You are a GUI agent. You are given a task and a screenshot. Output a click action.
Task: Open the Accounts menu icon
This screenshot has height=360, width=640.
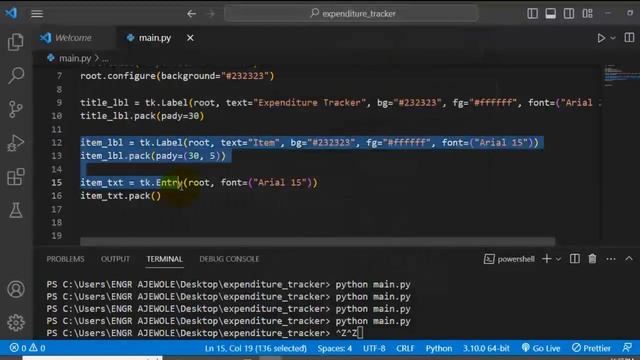[16, 289]
